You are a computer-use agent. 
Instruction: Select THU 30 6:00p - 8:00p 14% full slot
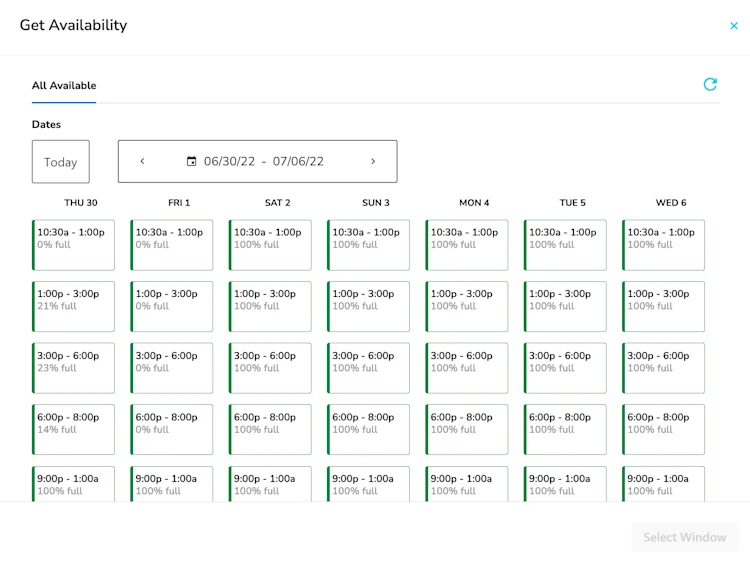73,430
